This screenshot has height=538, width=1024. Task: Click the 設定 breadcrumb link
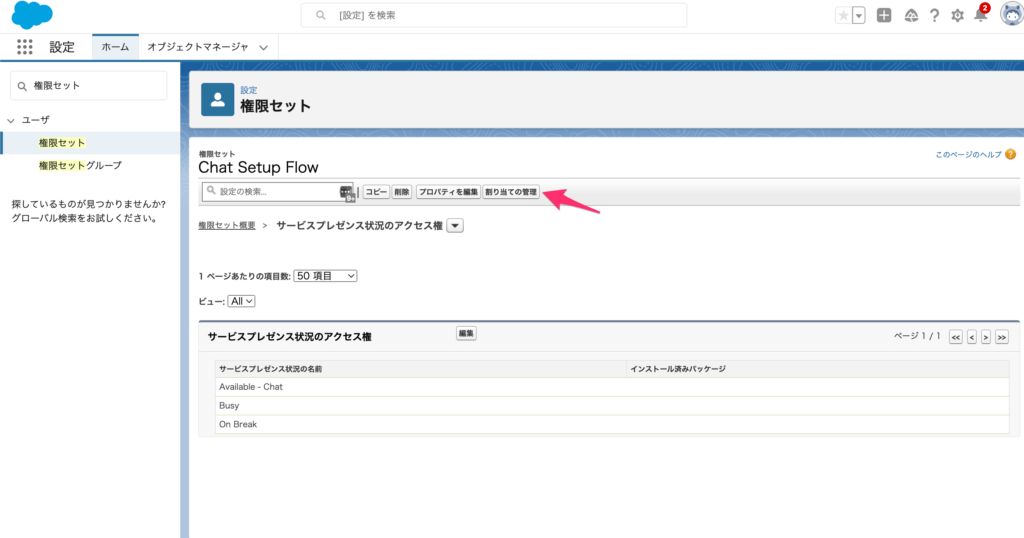(x=248, y=90)
